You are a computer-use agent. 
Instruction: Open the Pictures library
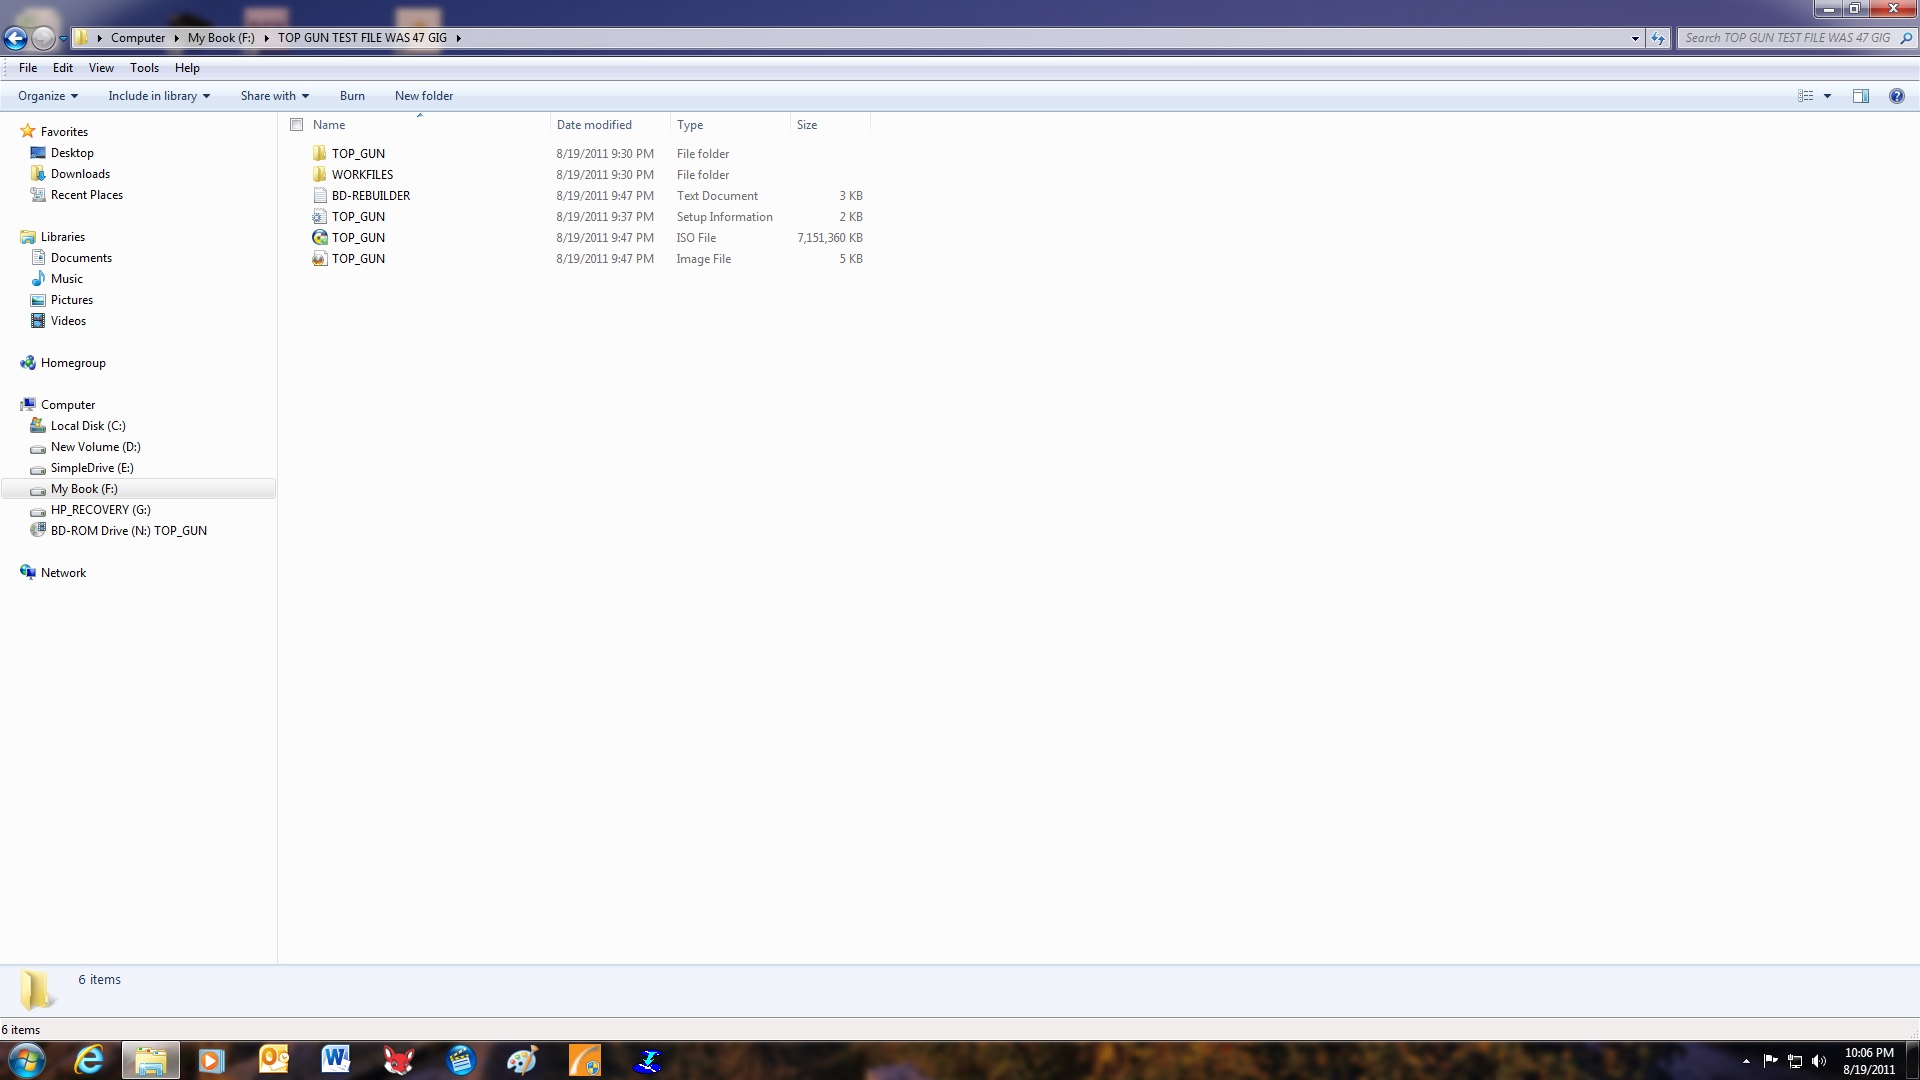[x=72, y=300]
